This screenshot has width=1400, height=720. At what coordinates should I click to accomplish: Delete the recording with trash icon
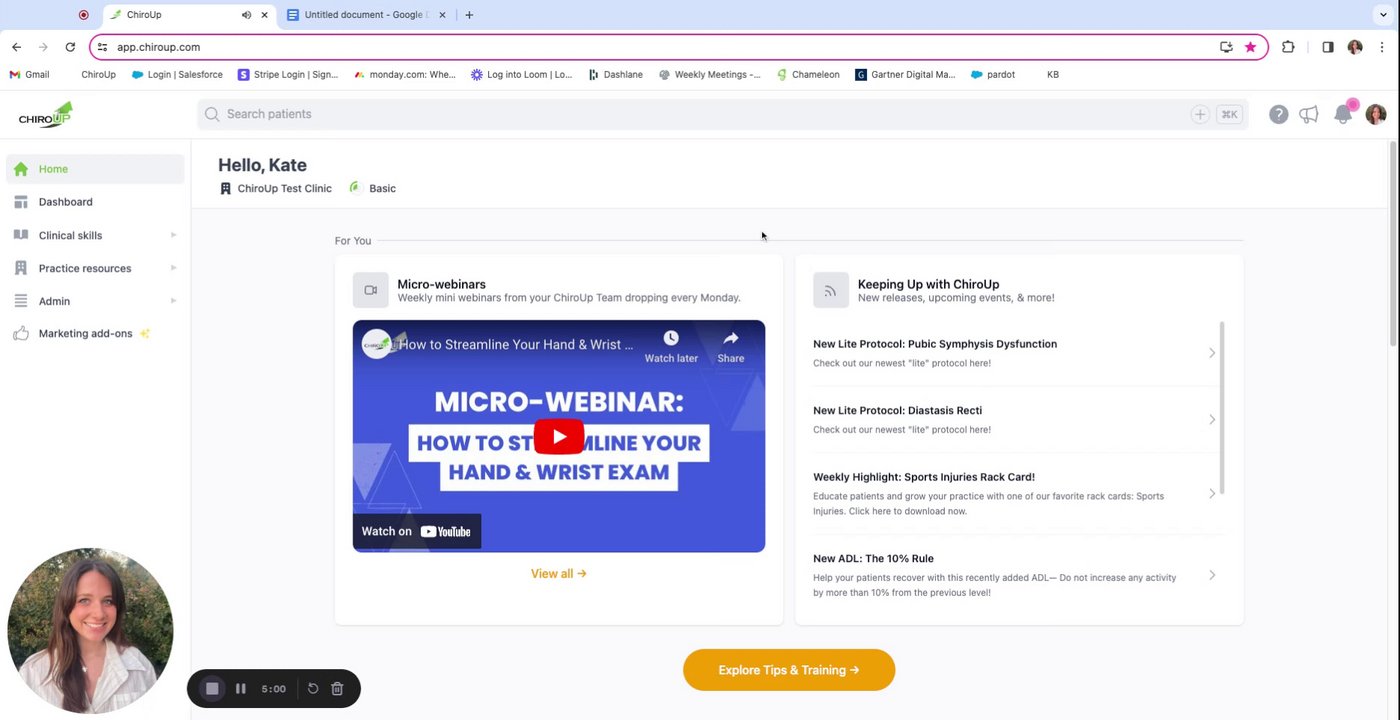pyautogui.click(x=337, y=688)
